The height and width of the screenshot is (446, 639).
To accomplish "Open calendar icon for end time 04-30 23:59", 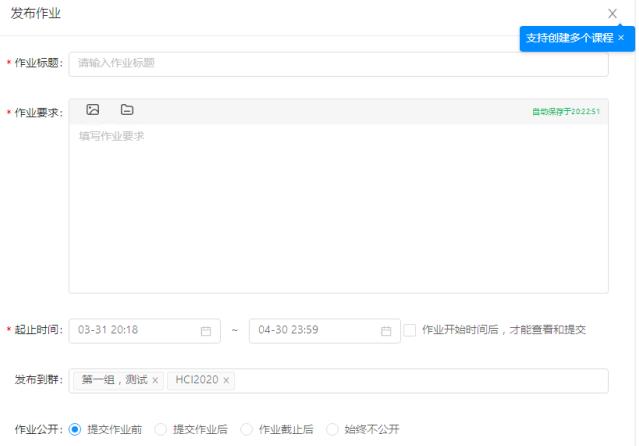I will coord(386,331).
